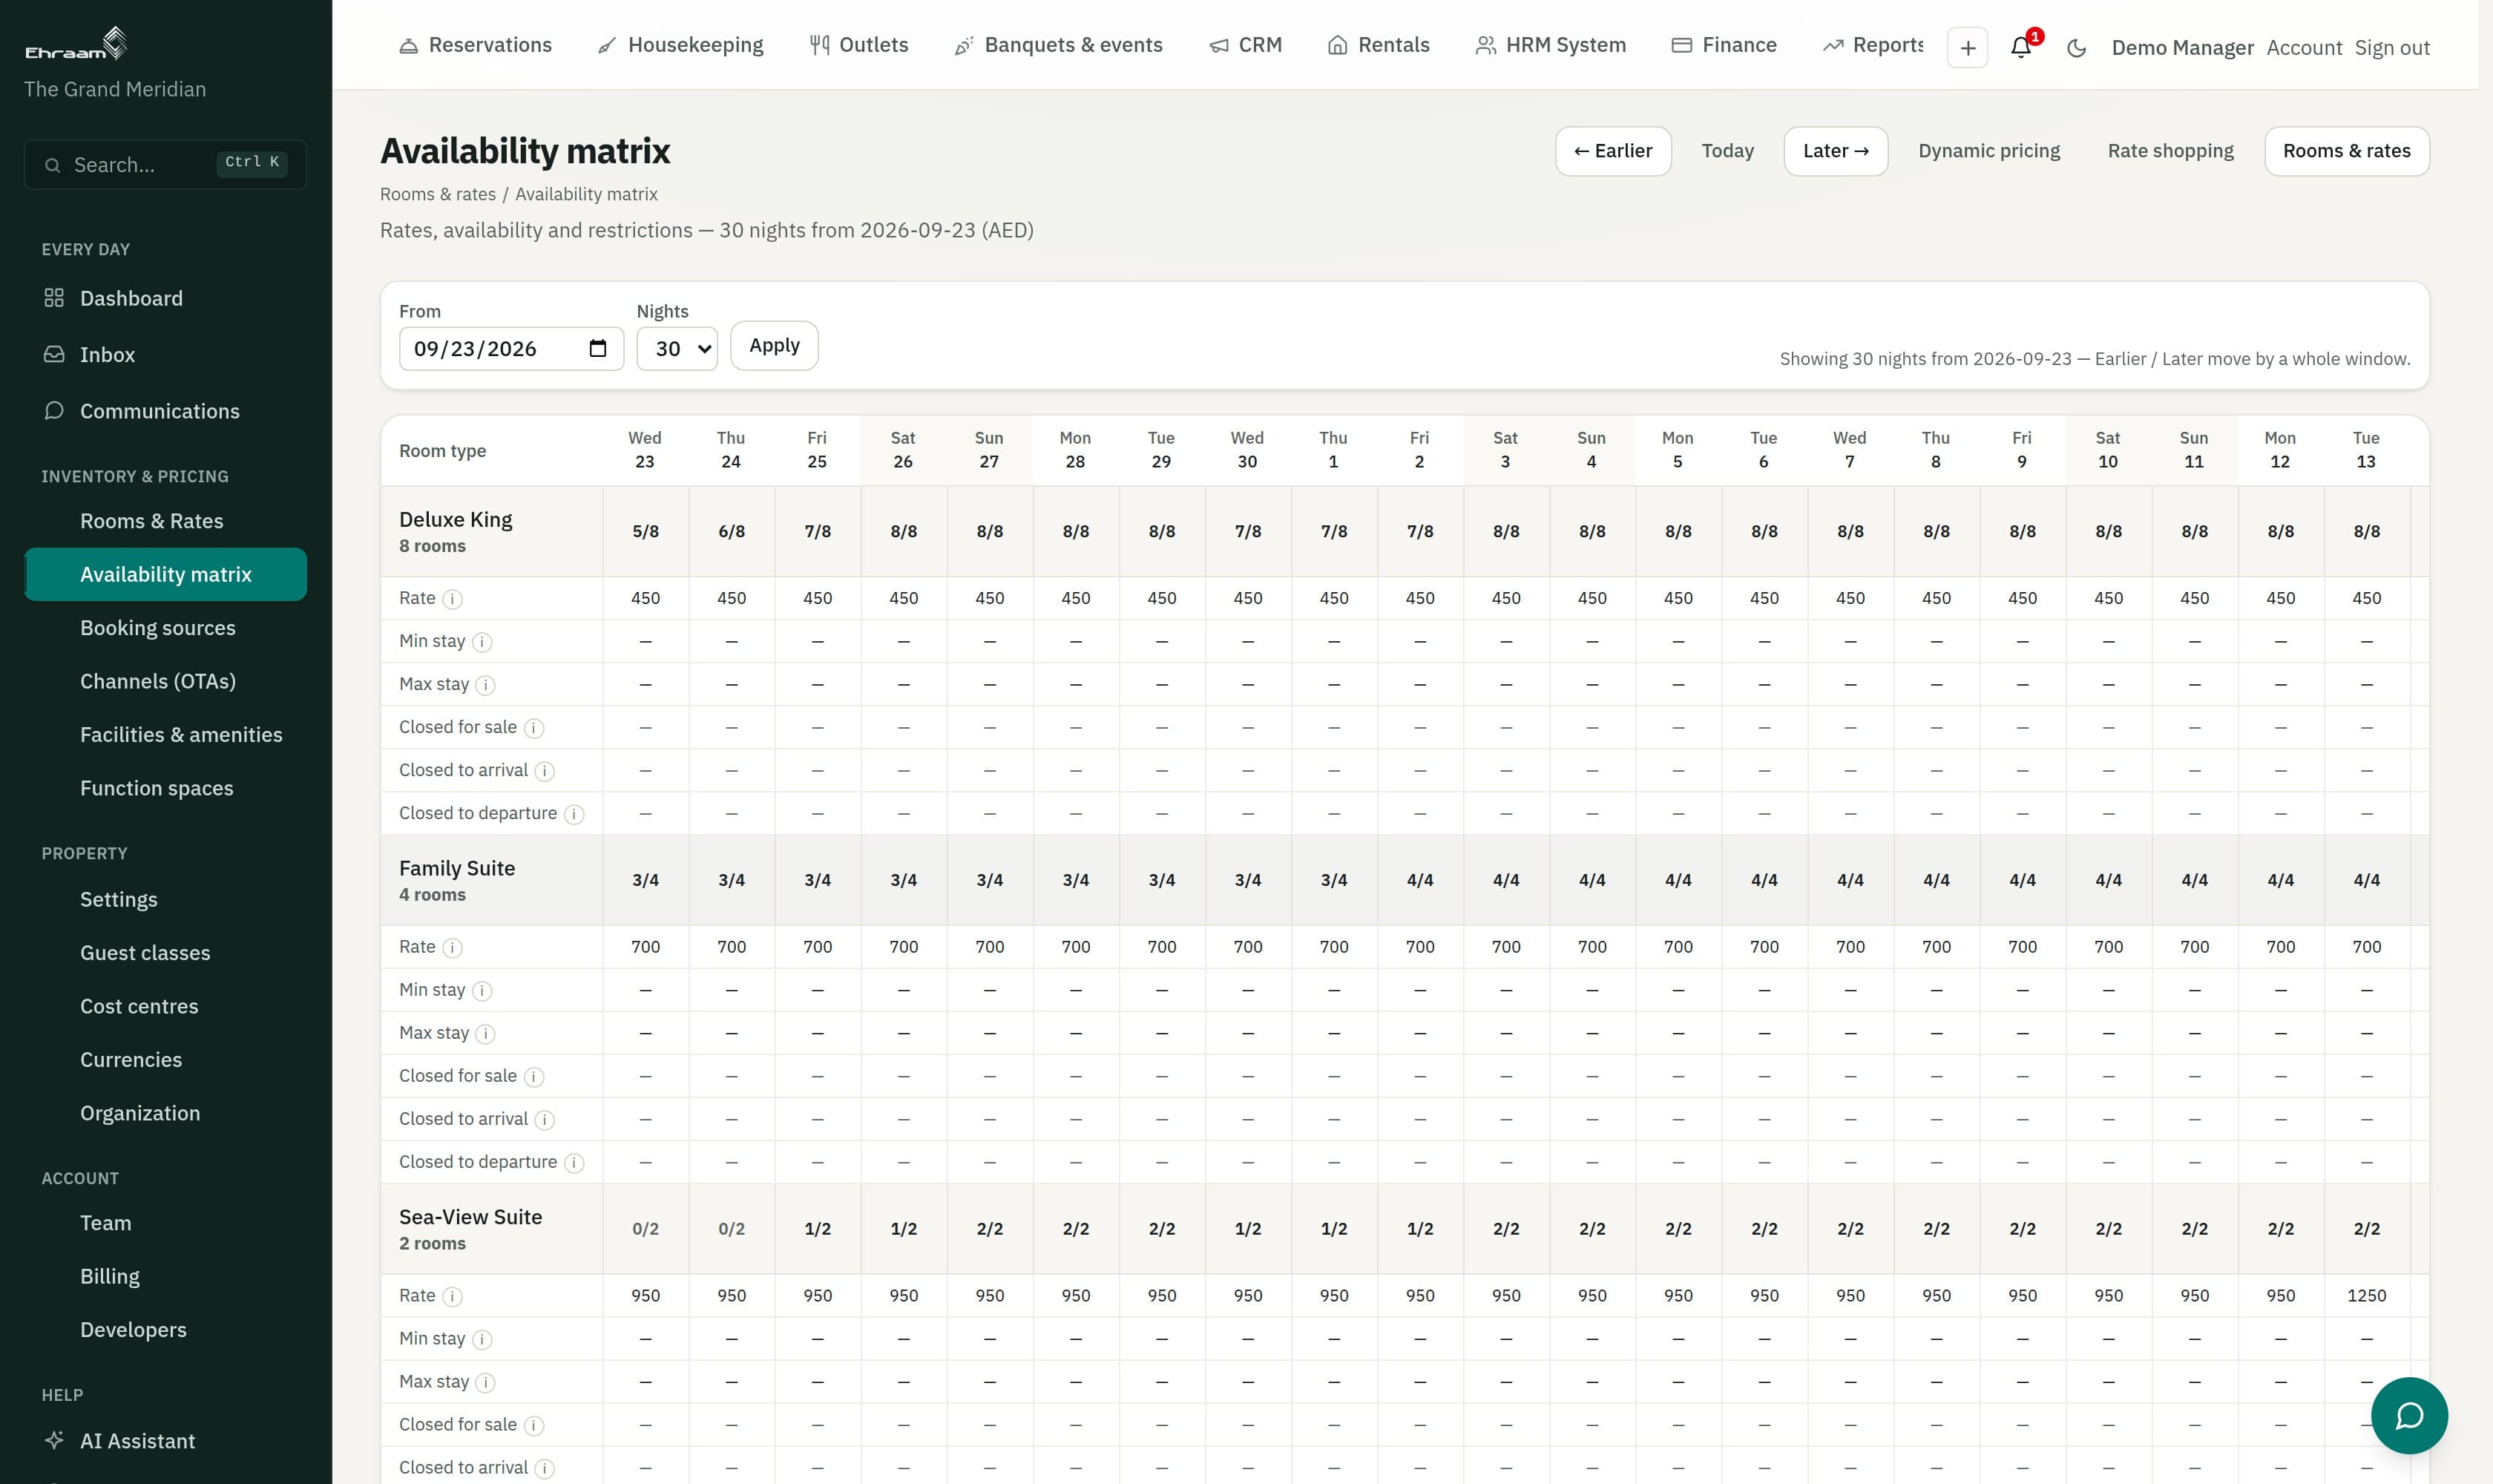
Task: Open Function spaces
Action: tap(165, 788)
